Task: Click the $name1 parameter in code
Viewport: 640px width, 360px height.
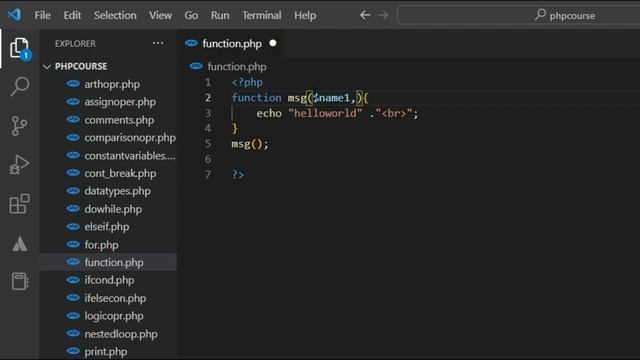Action: pos(331,98)
